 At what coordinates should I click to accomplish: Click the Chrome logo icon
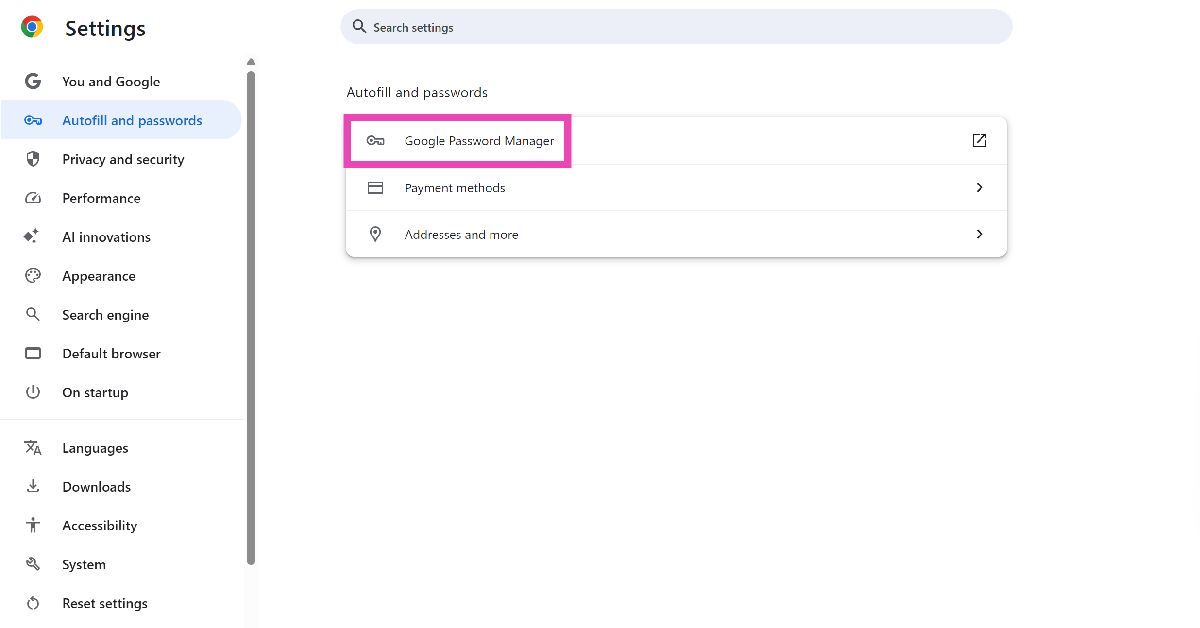point(32,28)
